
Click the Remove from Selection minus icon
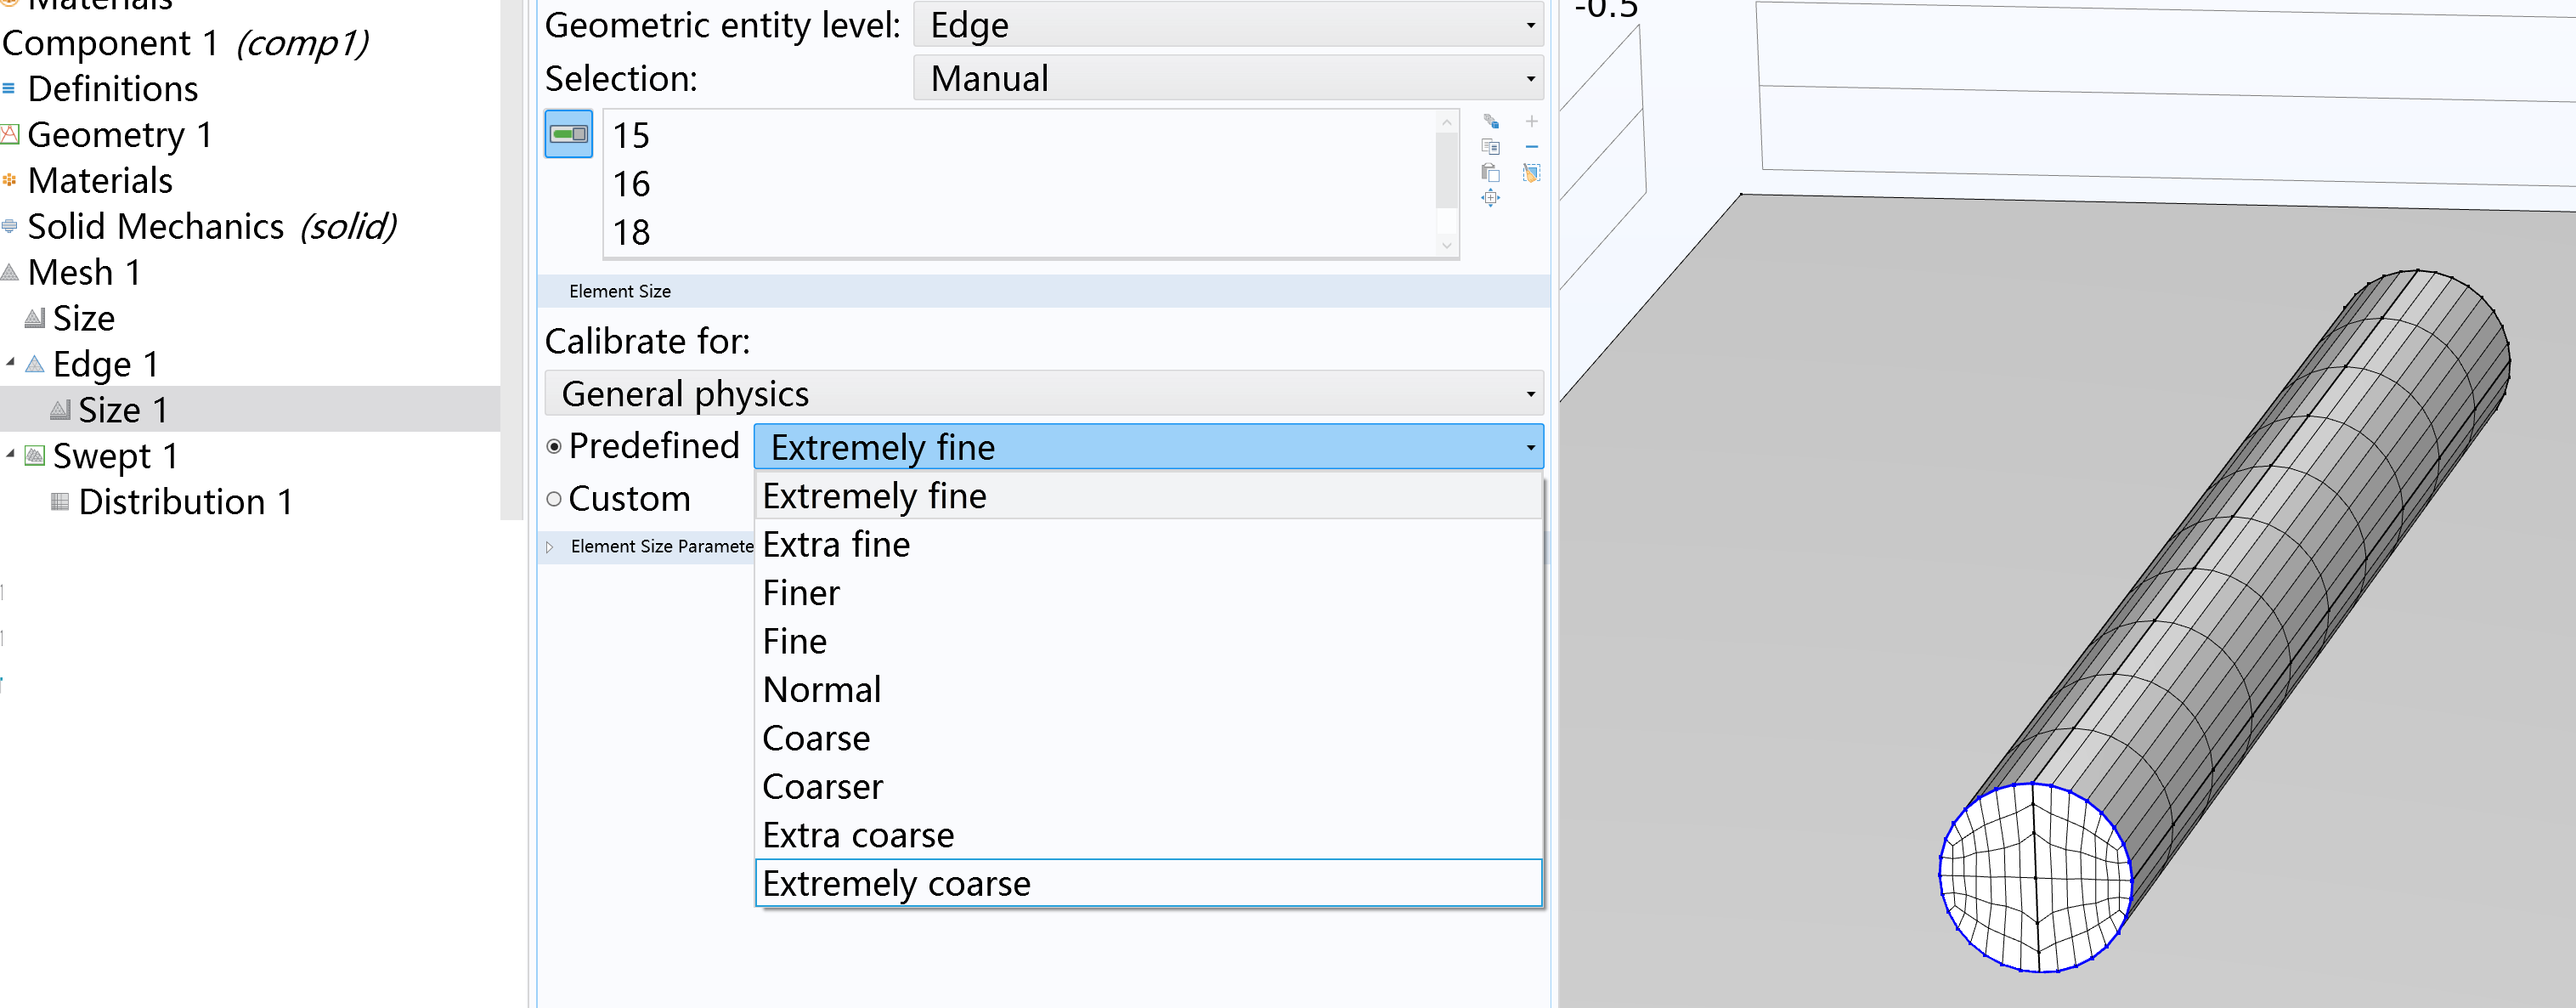click(x=1531, y=147)
